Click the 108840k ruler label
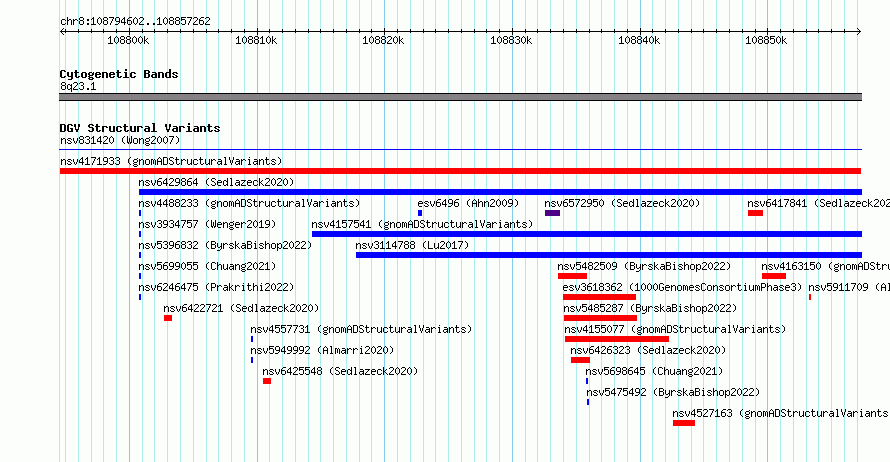Image resolution: width=890 pixels, height=462 pixels. tap(639, 40)
